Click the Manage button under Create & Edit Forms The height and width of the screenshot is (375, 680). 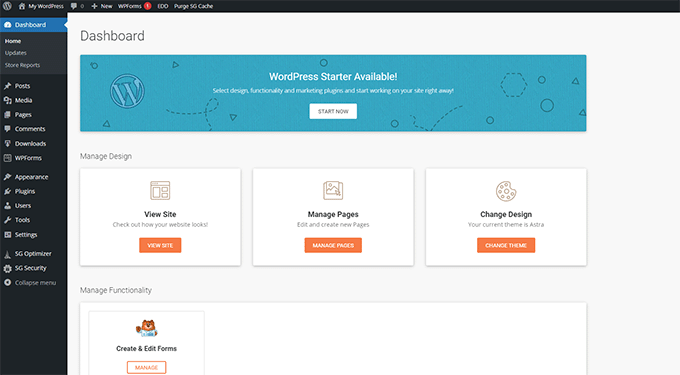[x=147, y=368]
